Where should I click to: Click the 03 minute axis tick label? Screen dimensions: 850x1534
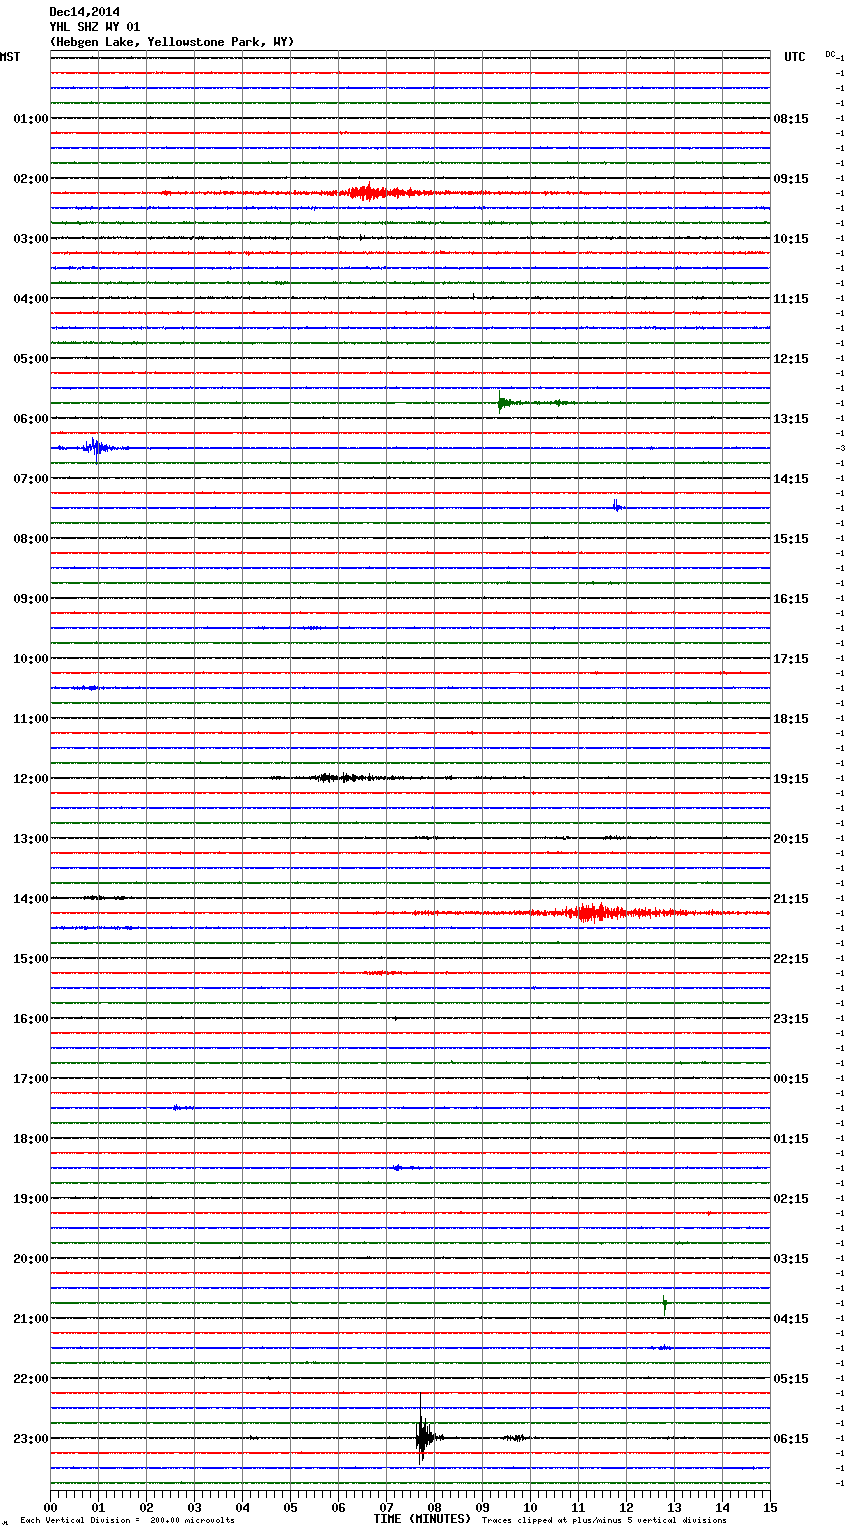point(194,1507)
